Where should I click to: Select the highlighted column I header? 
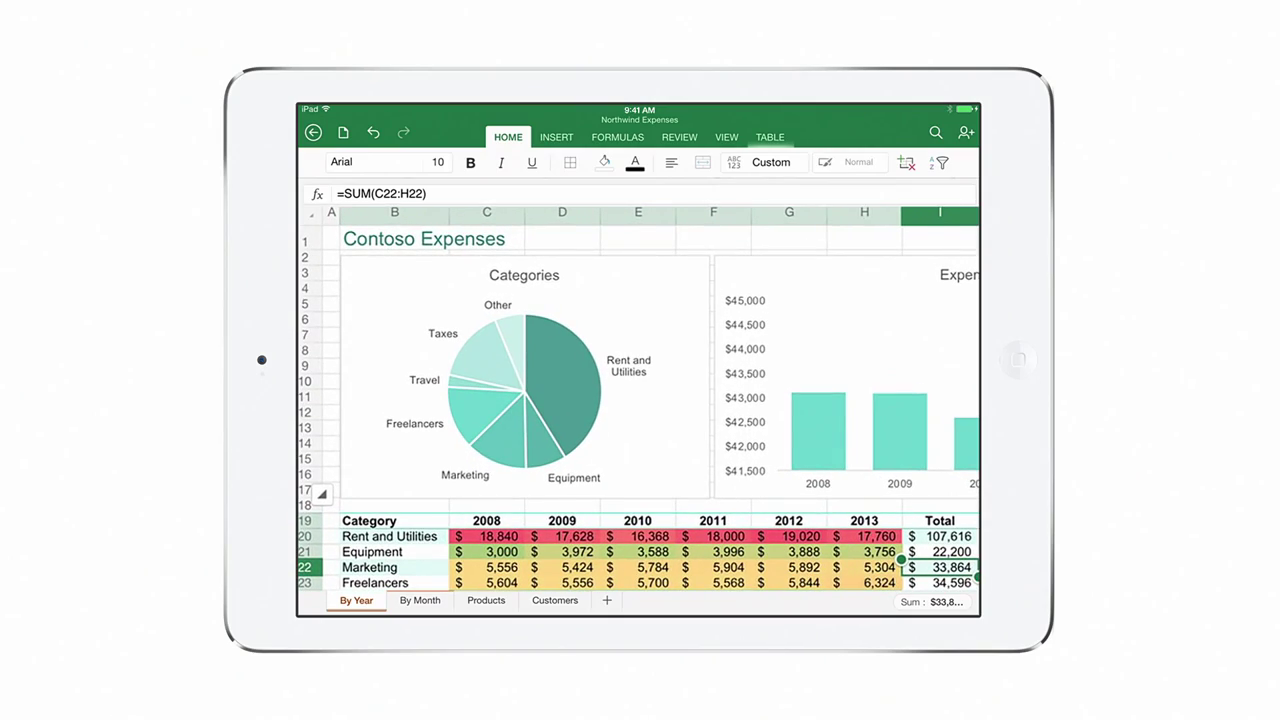(940, 212)
